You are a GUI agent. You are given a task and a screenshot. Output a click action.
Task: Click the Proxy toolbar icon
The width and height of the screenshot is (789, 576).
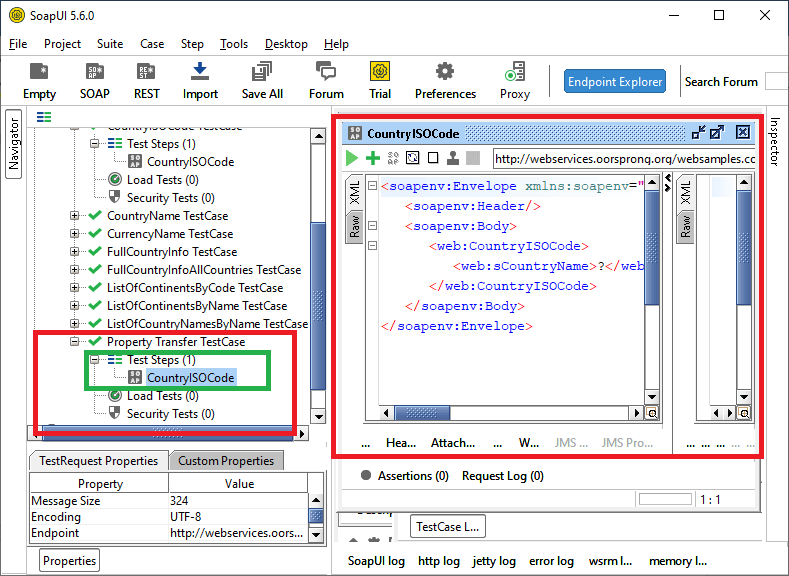515,81
